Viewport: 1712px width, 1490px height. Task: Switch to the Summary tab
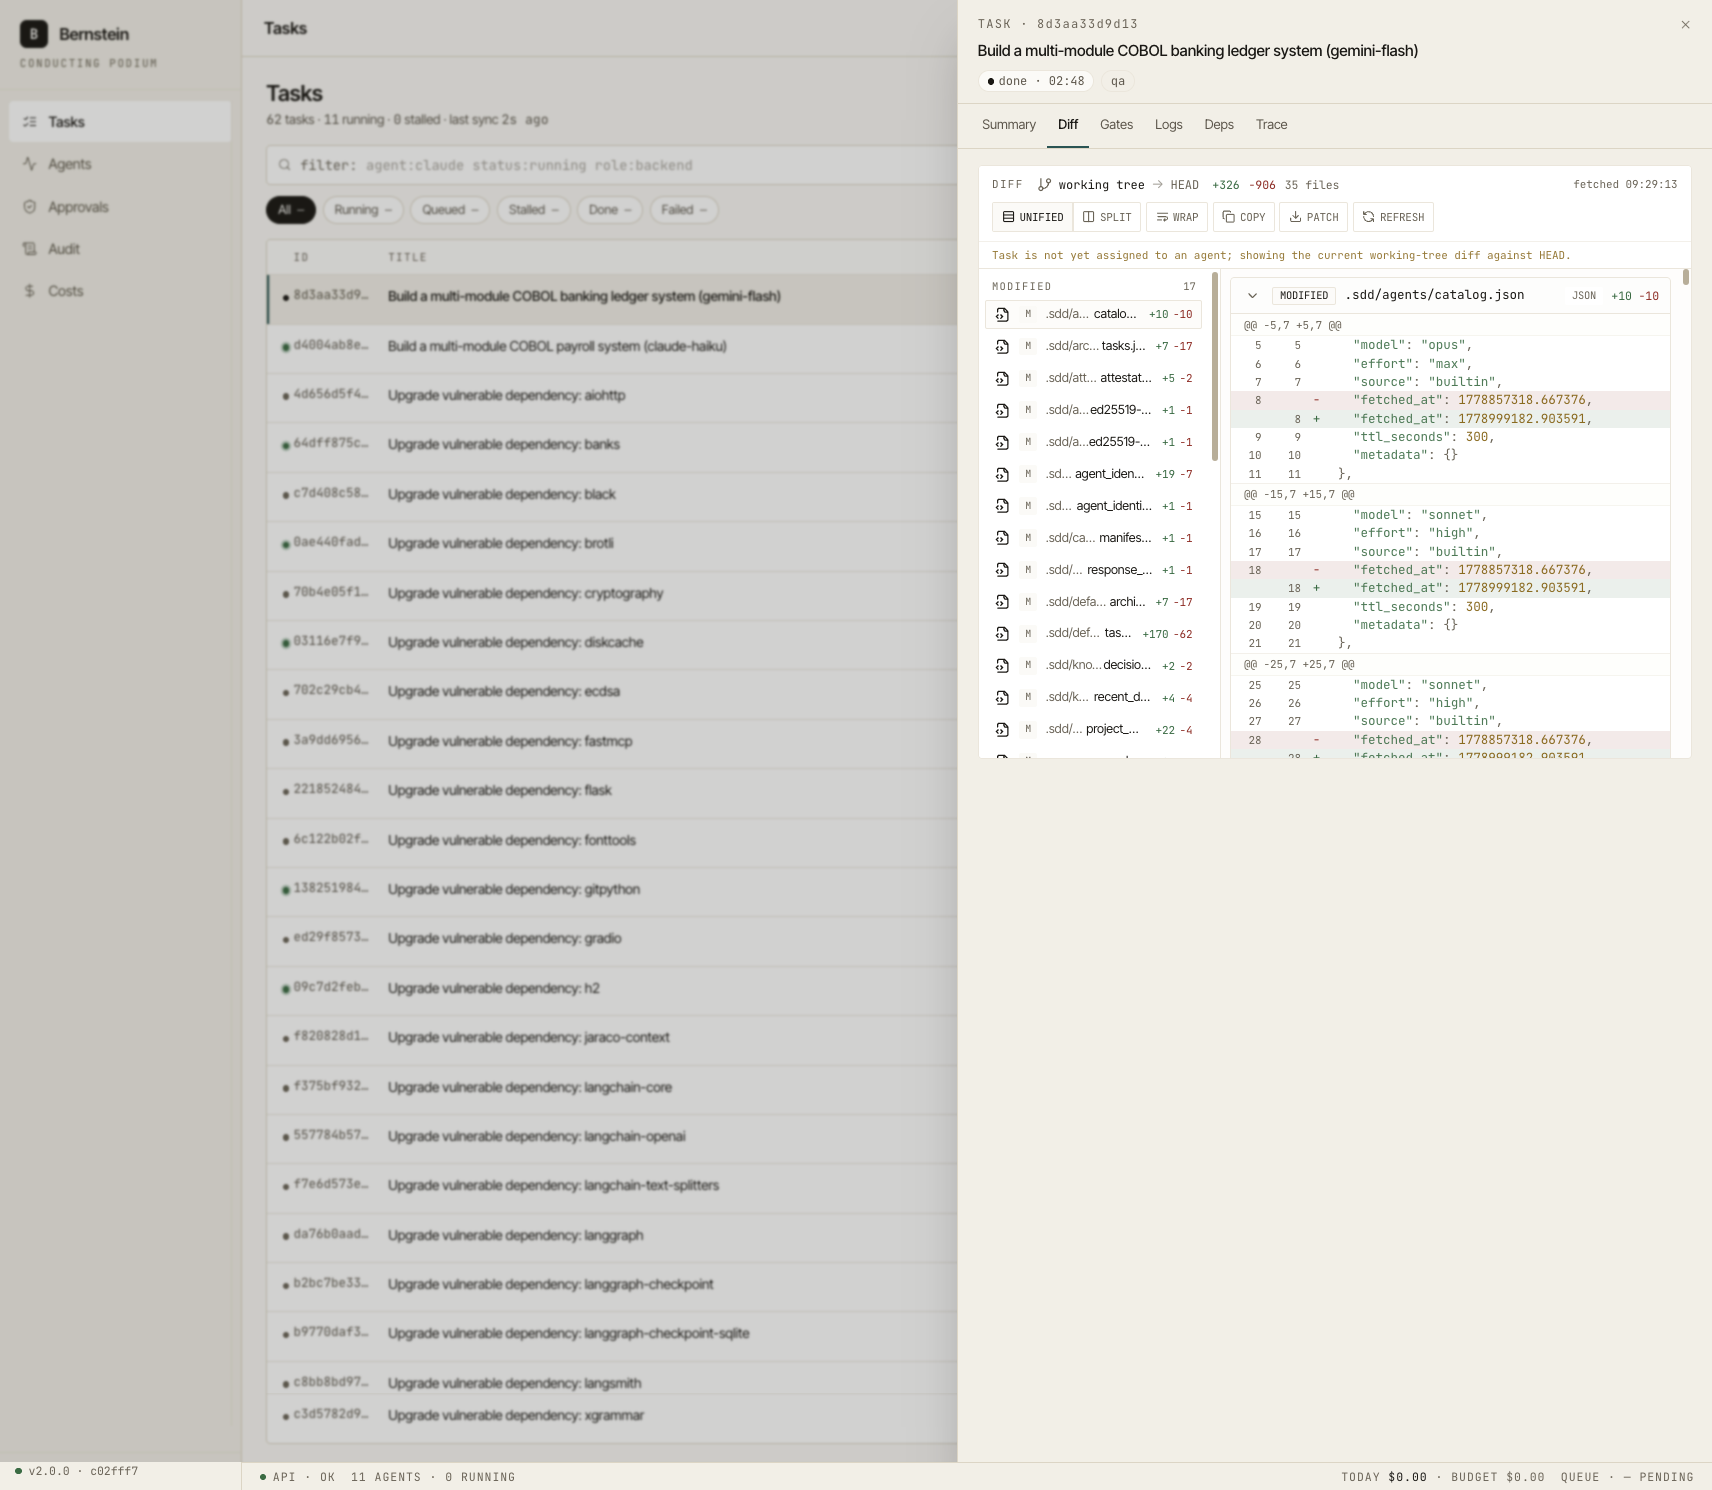(x=1009, y=125)
